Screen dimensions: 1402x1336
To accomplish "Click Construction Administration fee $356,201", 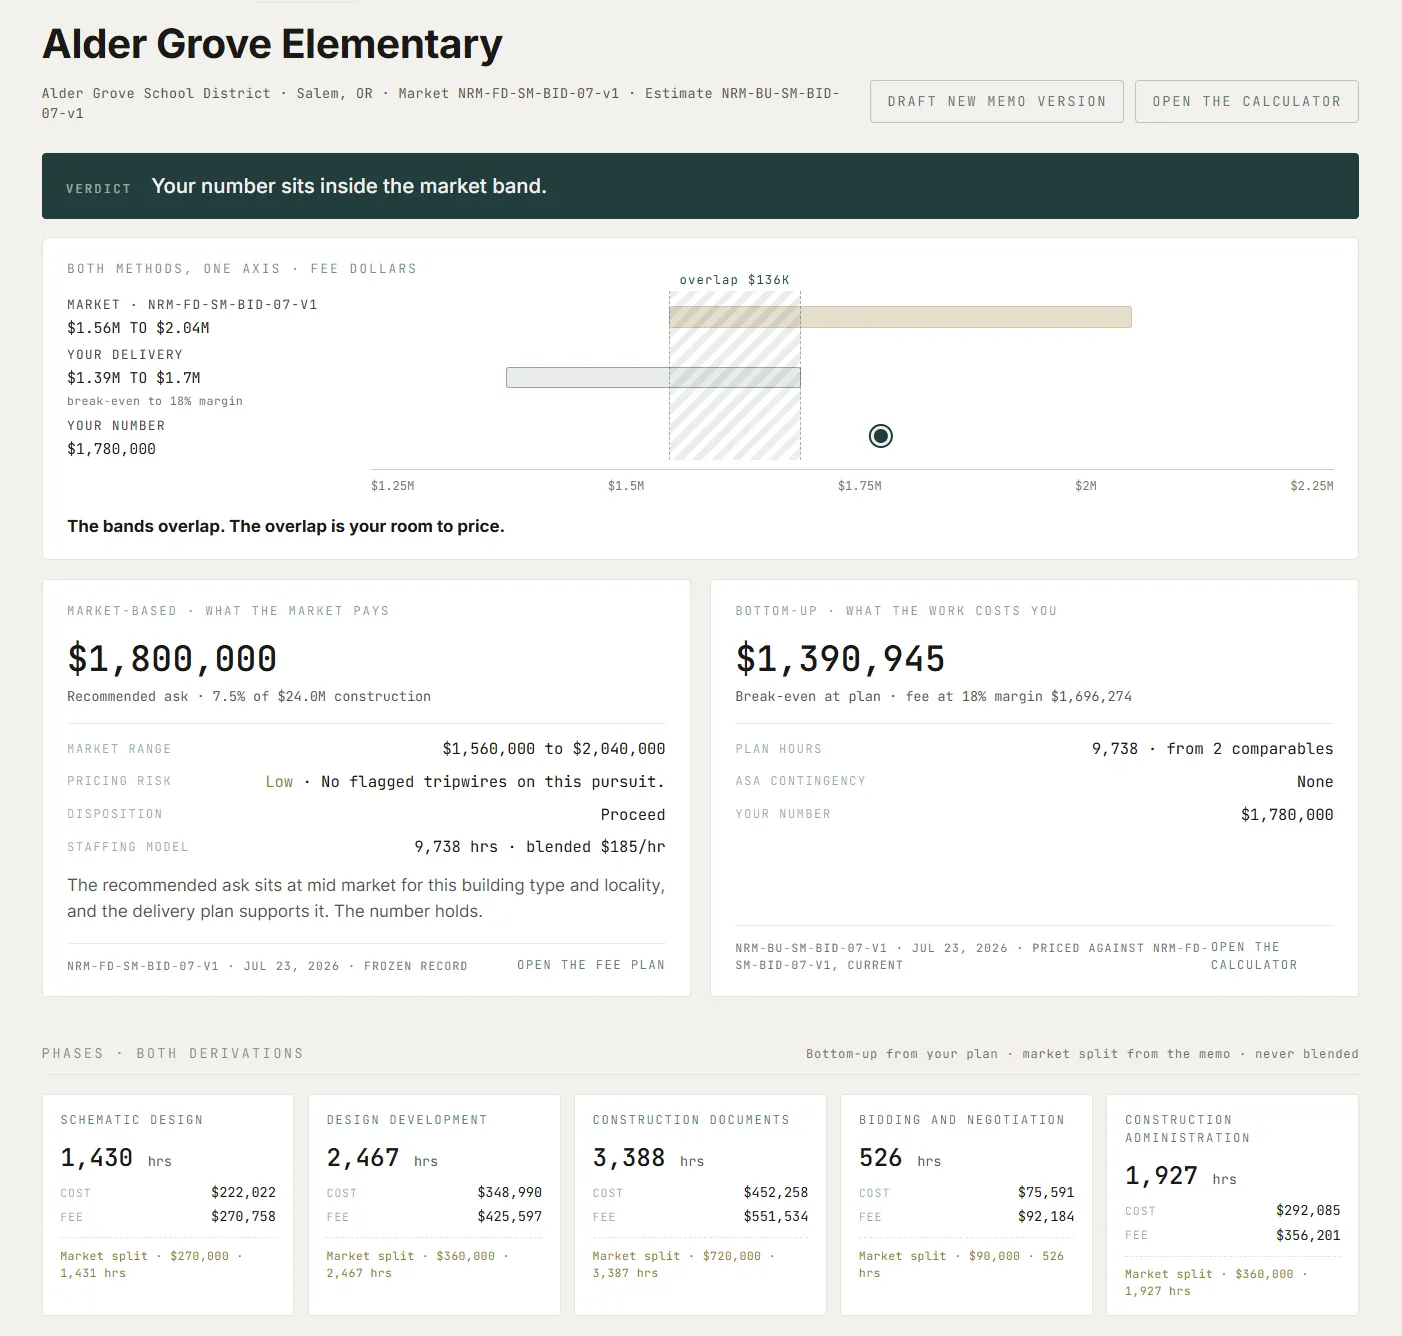I will [x=1308, y=1235].
